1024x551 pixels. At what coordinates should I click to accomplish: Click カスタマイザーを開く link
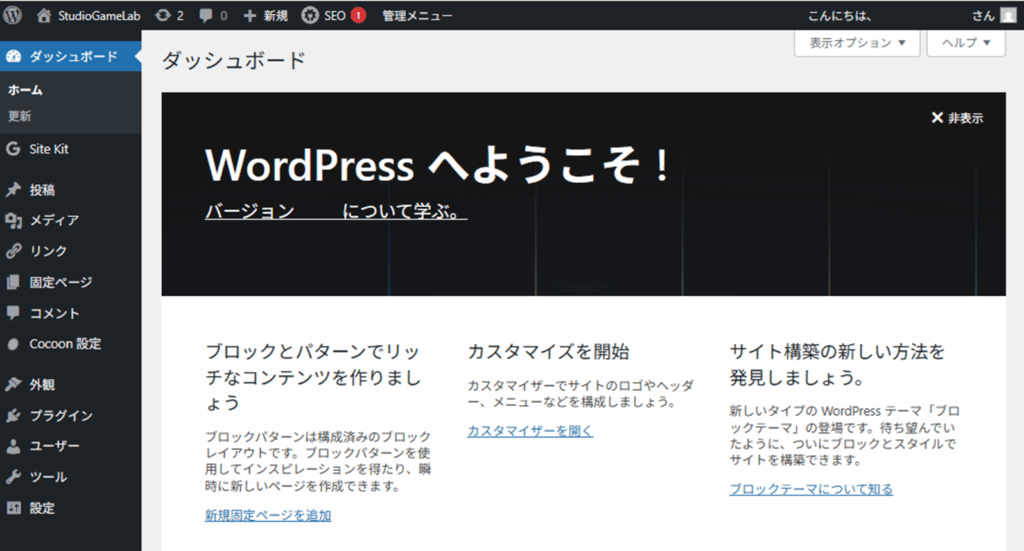[530, 431]
